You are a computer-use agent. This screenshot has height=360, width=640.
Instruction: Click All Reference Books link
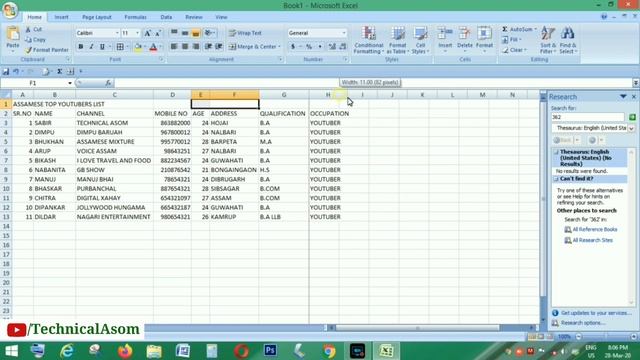[595, 229]
